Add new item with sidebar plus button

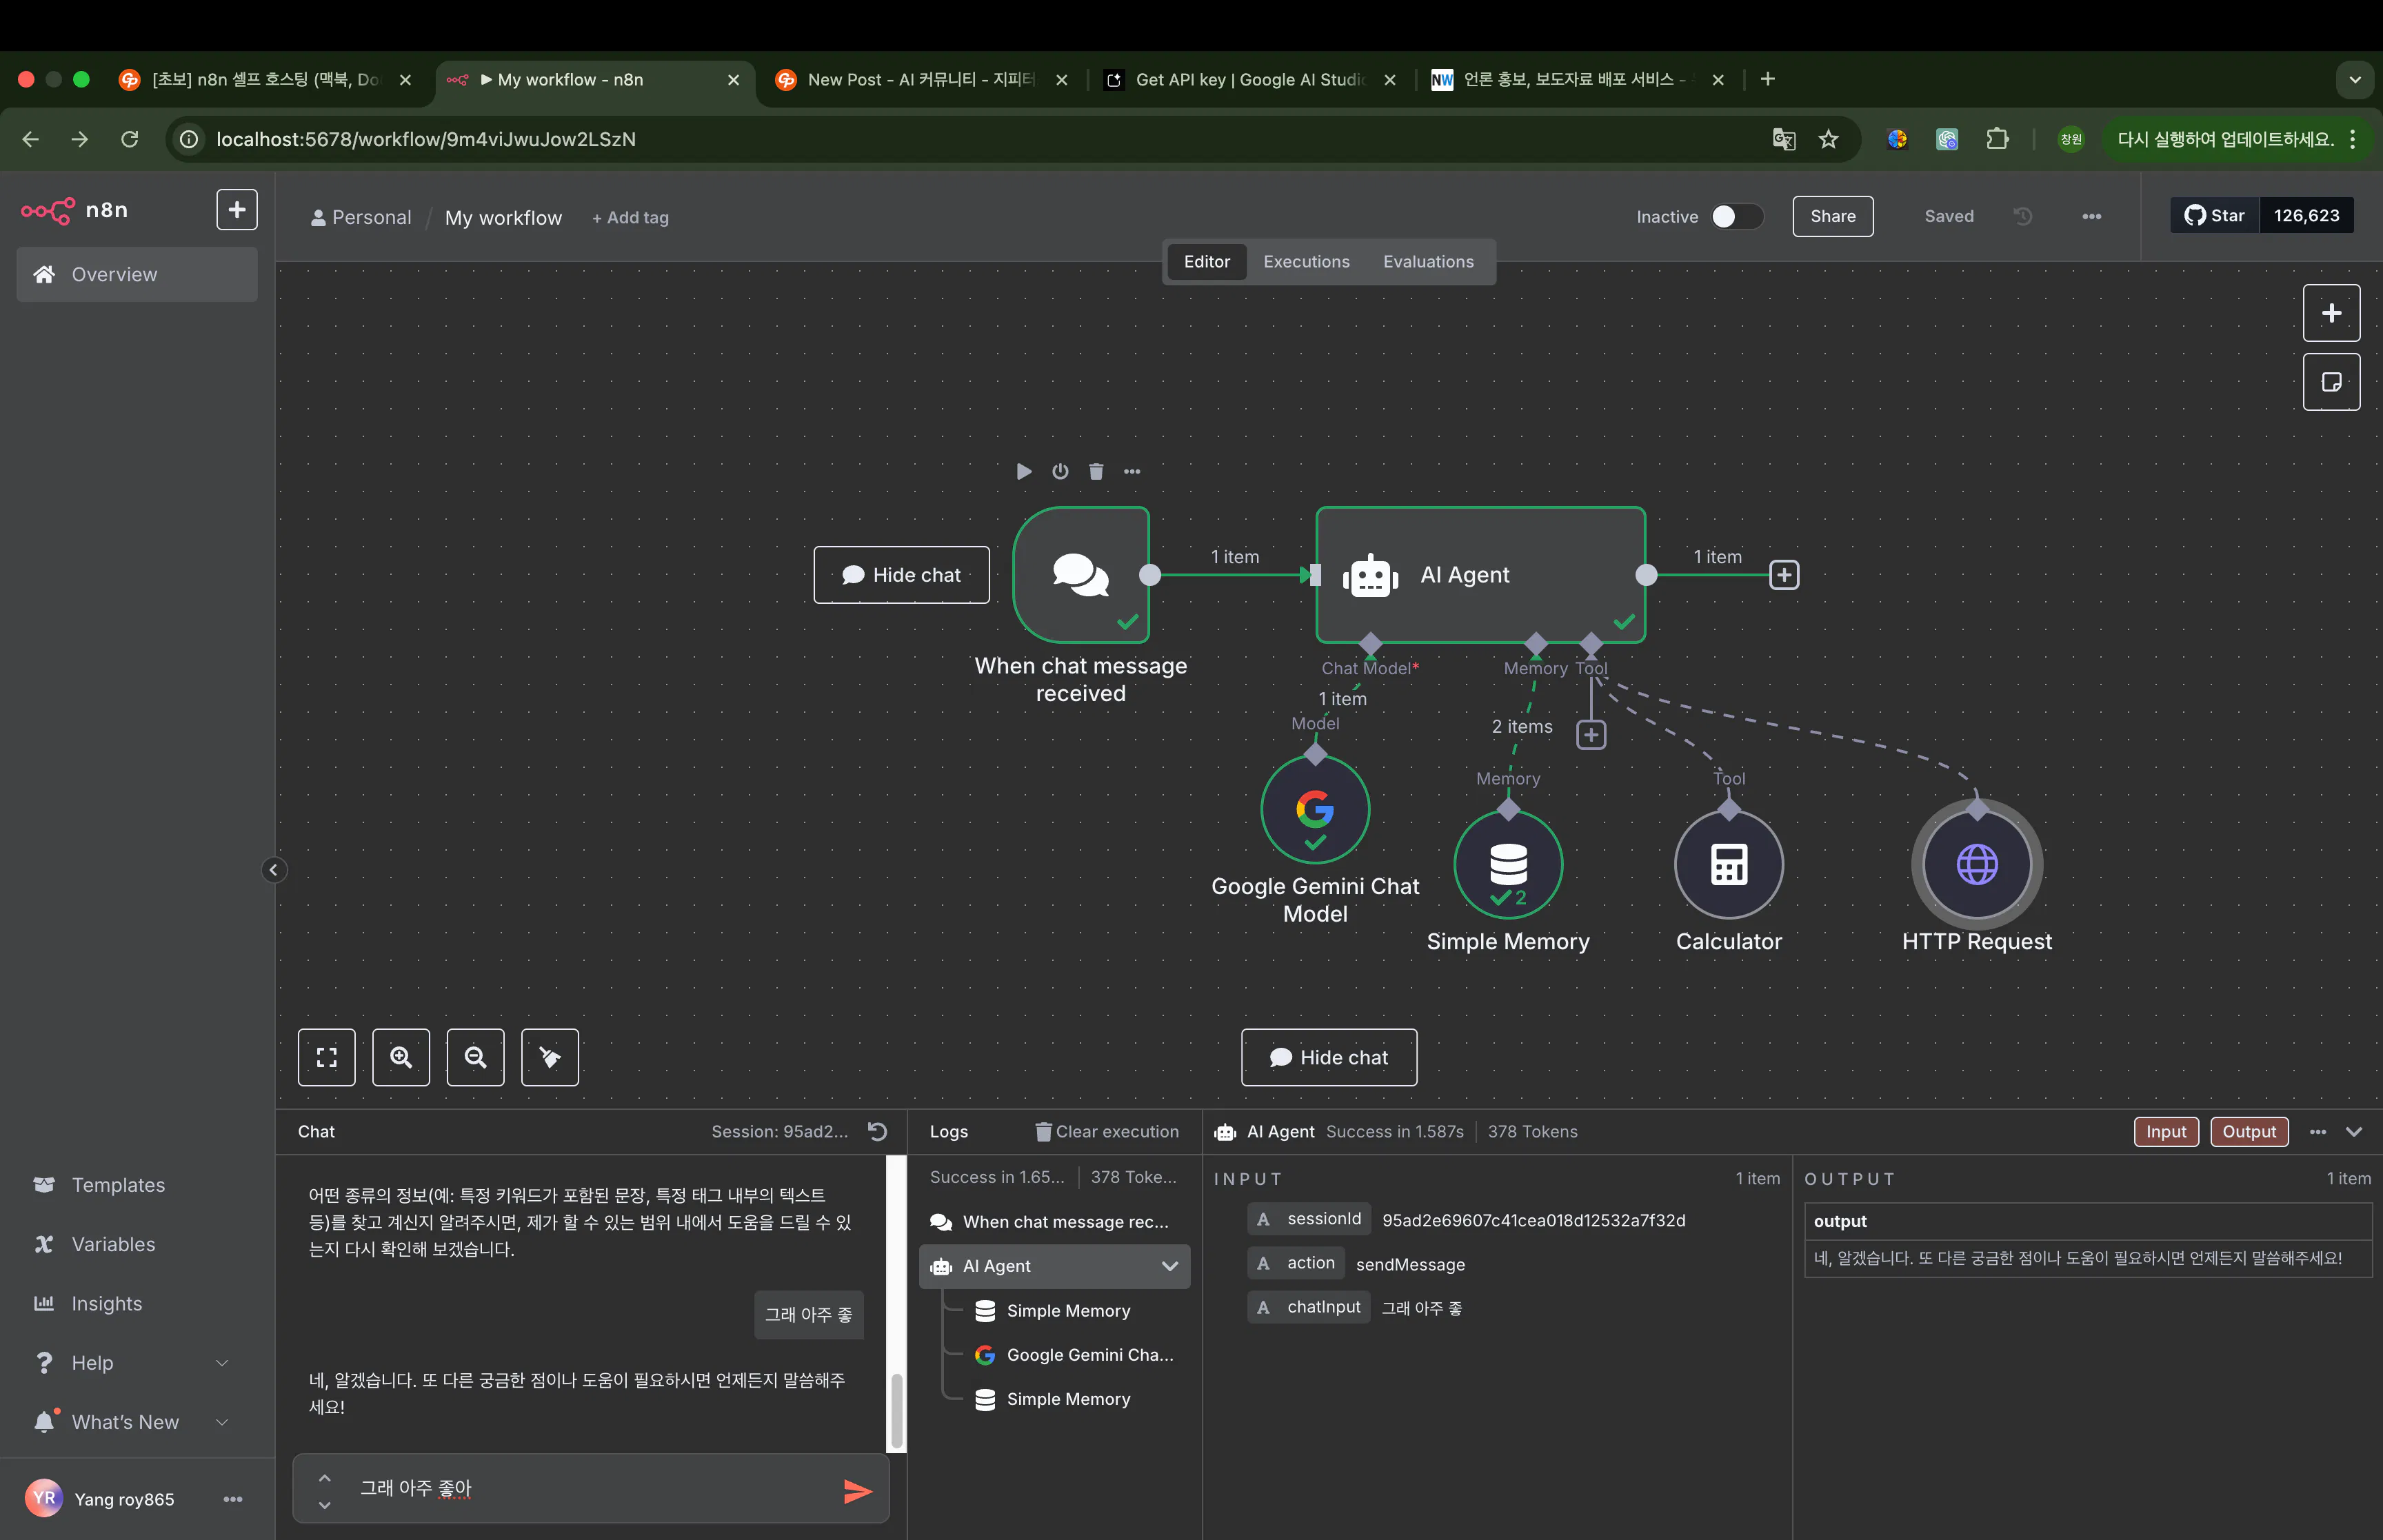[x=237, y=210]
